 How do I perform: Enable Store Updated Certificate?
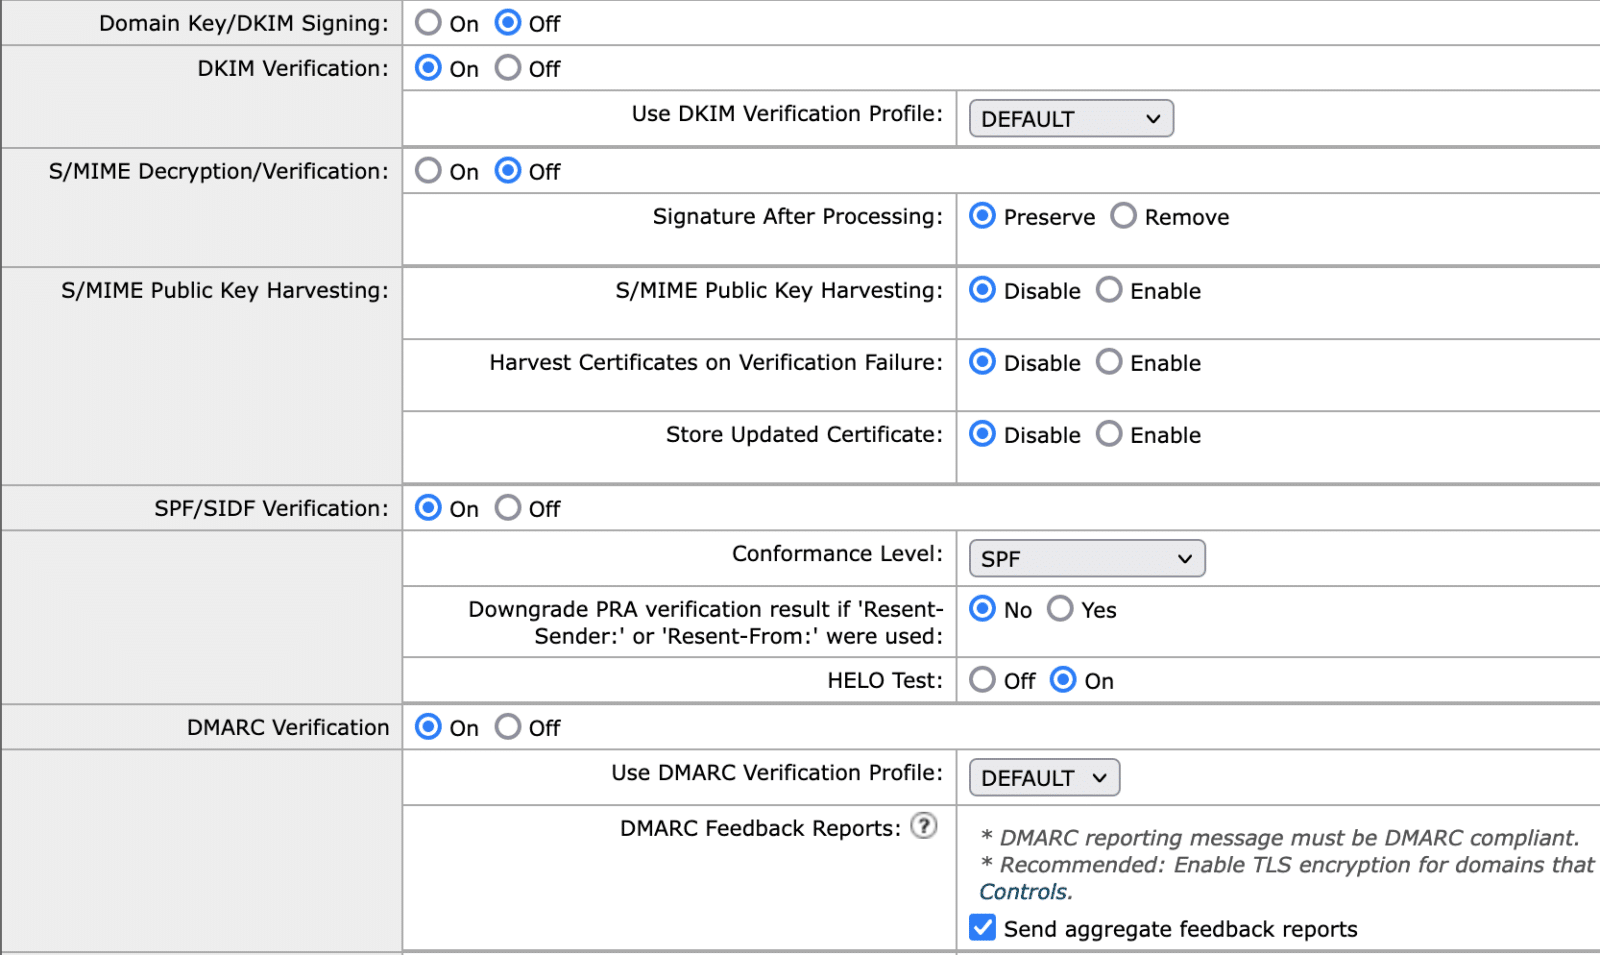click(x=1109, y=434)
